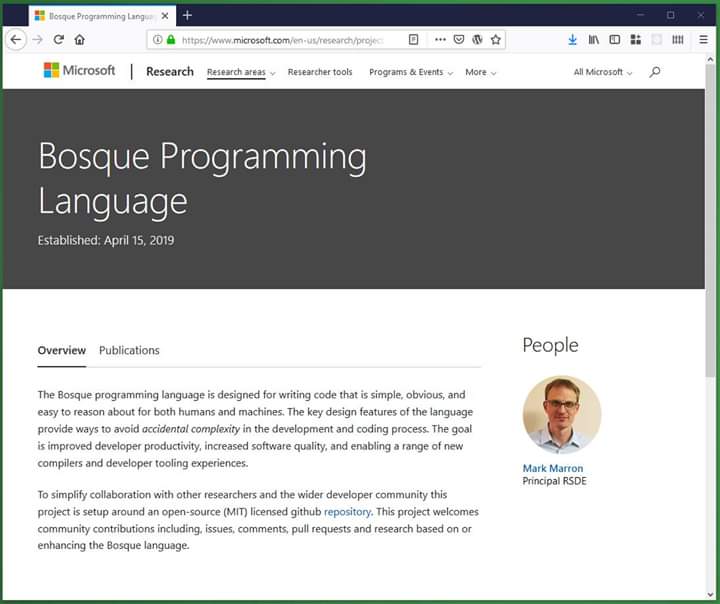Click Mark Marron's profile photo

(x=562, y=415)
